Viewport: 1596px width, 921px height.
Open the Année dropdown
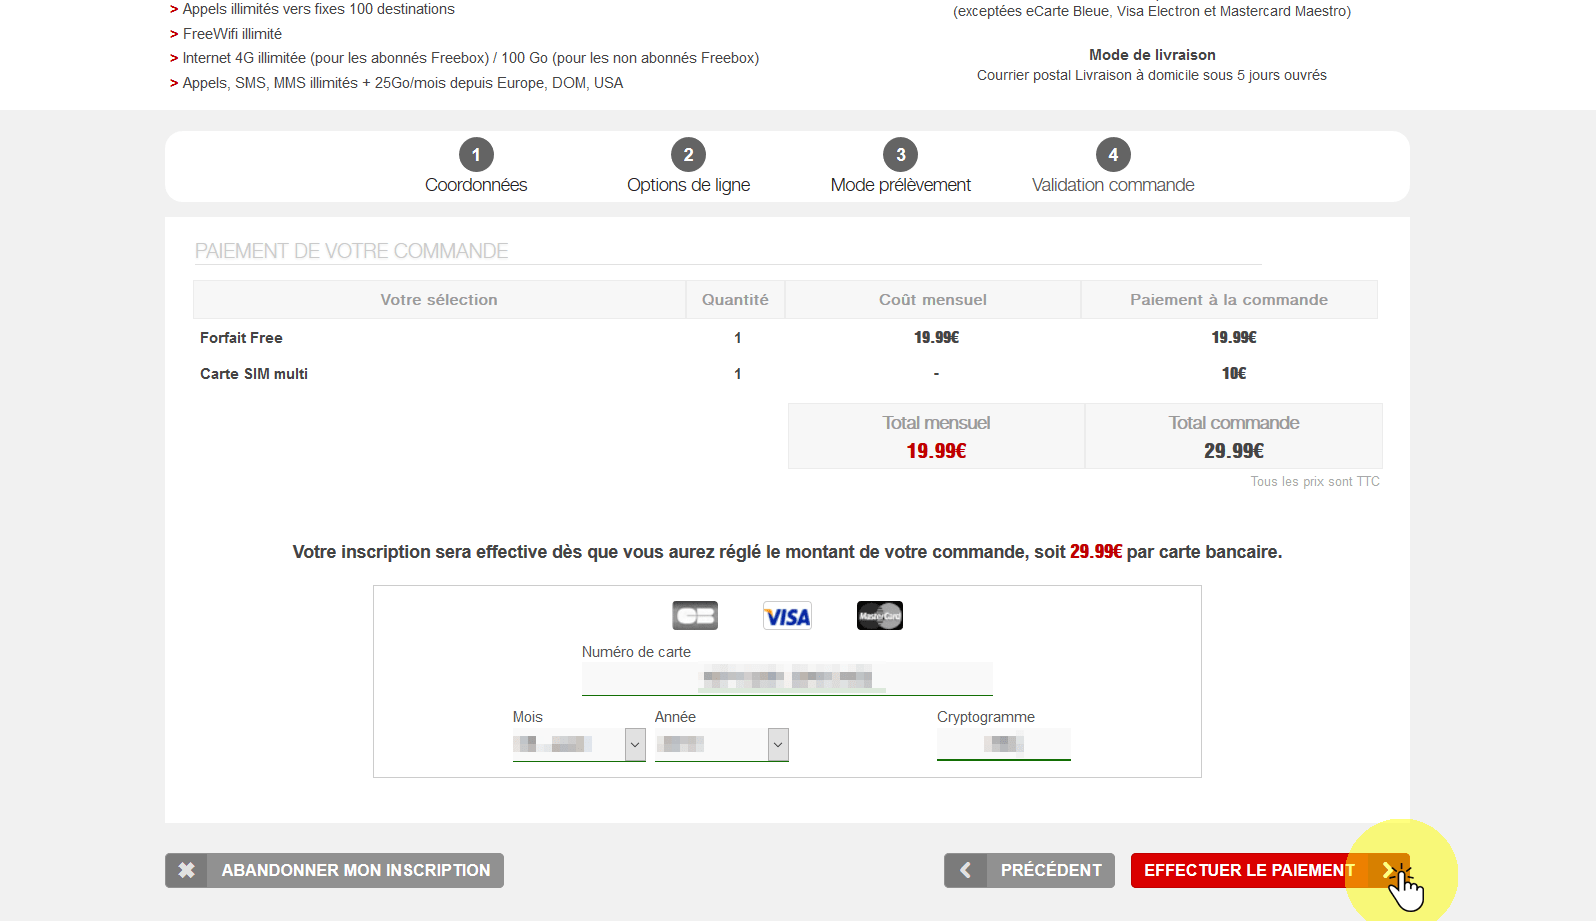(x=722, y=744)
